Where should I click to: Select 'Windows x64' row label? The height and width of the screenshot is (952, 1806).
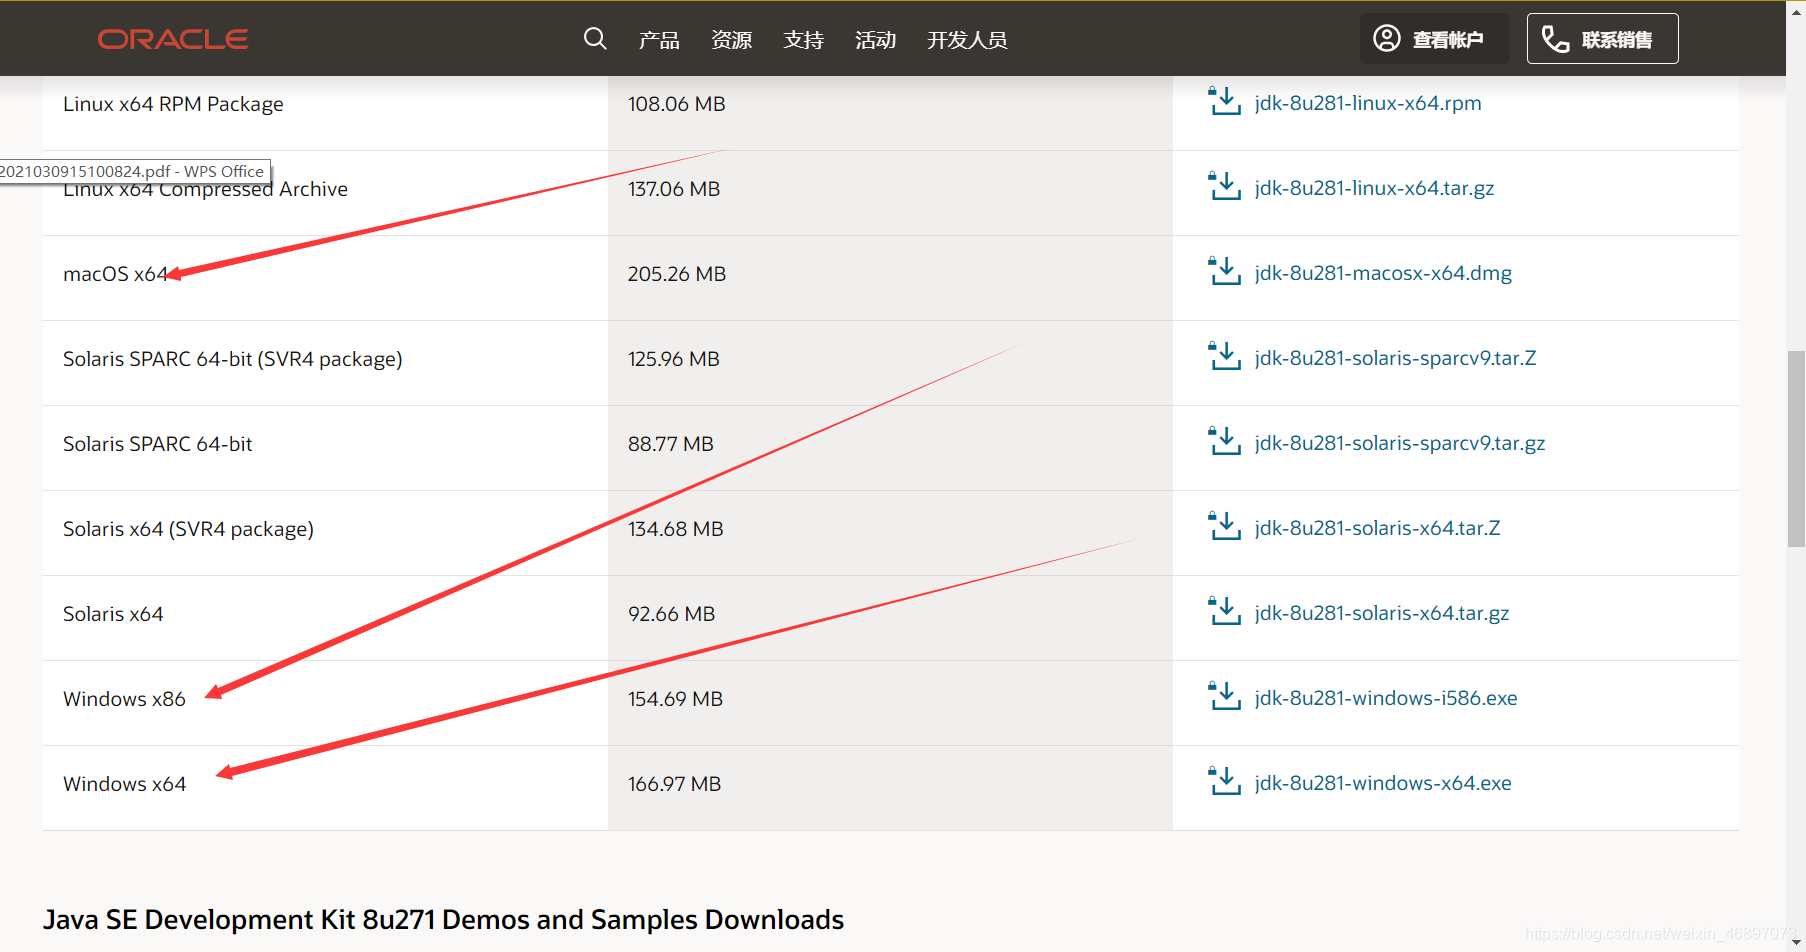pos(124,784)
